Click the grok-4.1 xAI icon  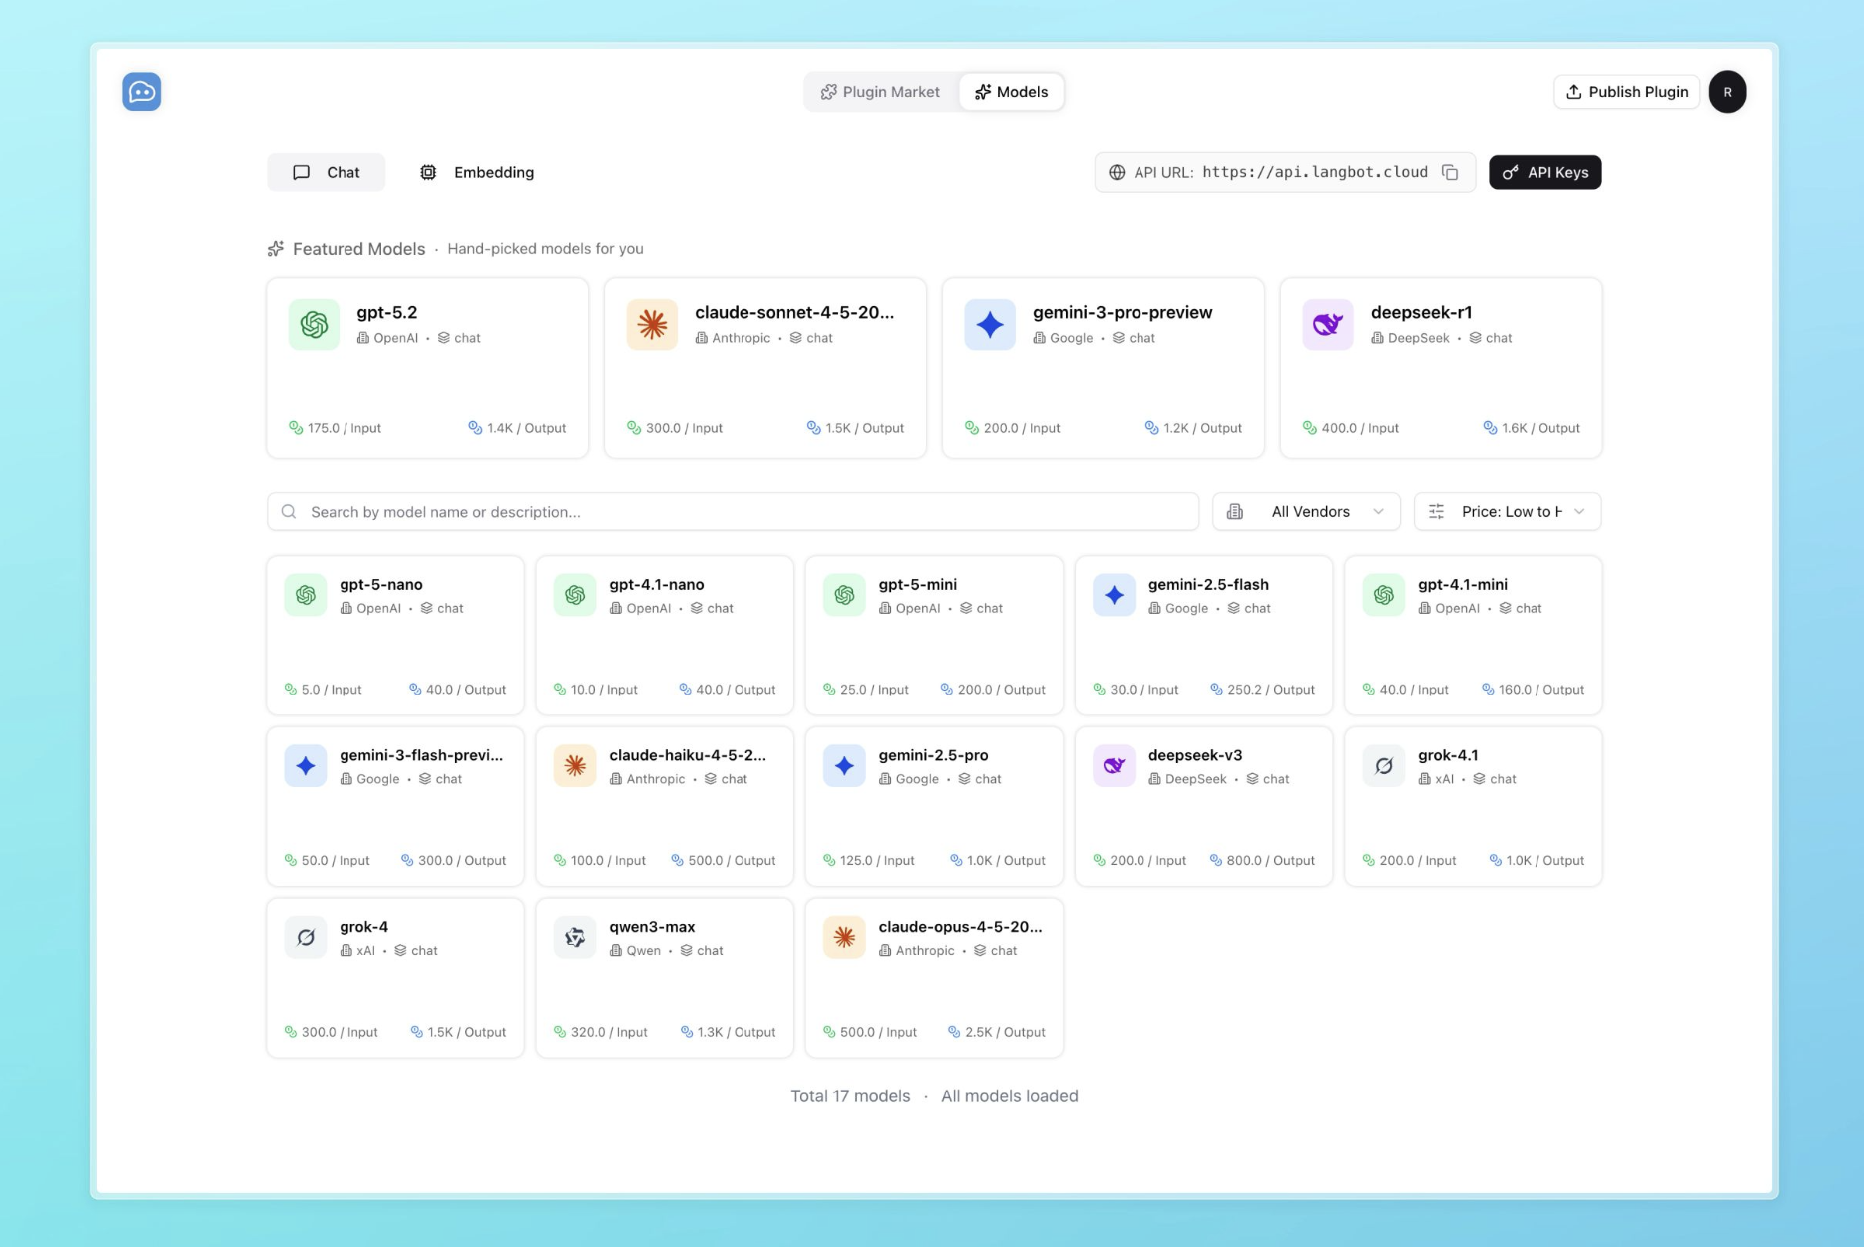[x=1384, y=766]
